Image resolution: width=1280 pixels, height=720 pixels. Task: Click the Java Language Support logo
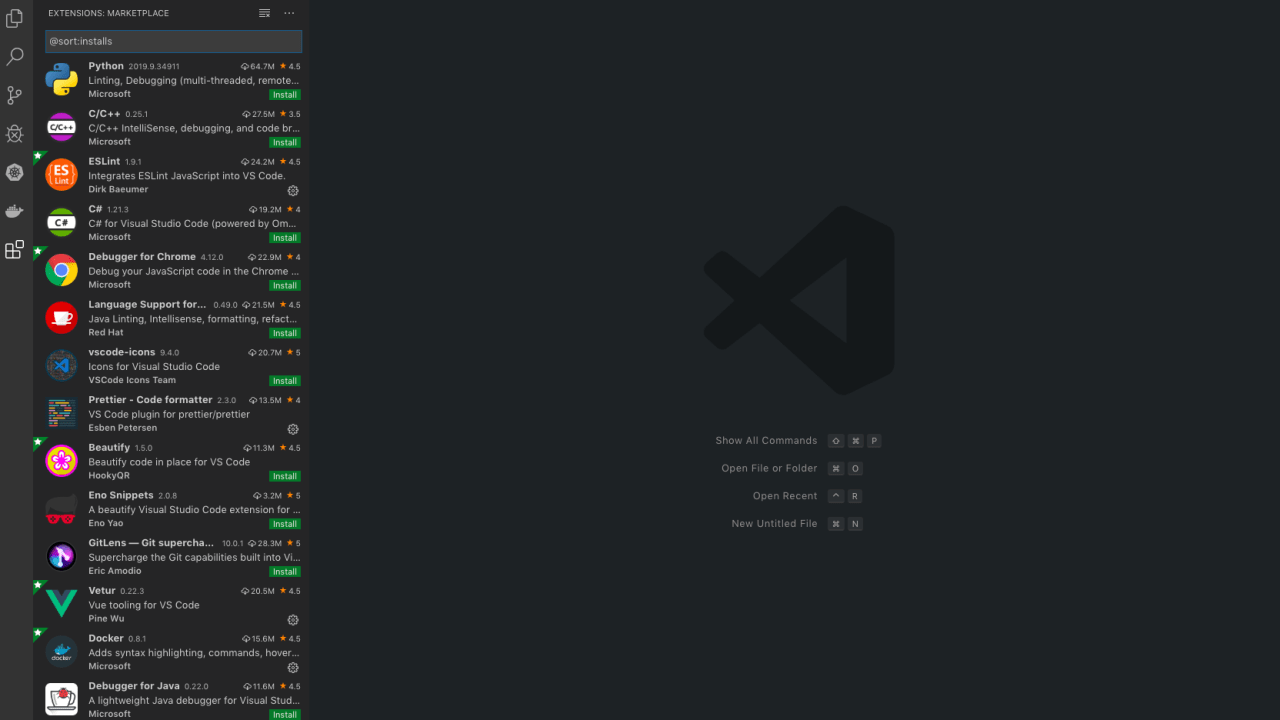click(x=61, y=318)
